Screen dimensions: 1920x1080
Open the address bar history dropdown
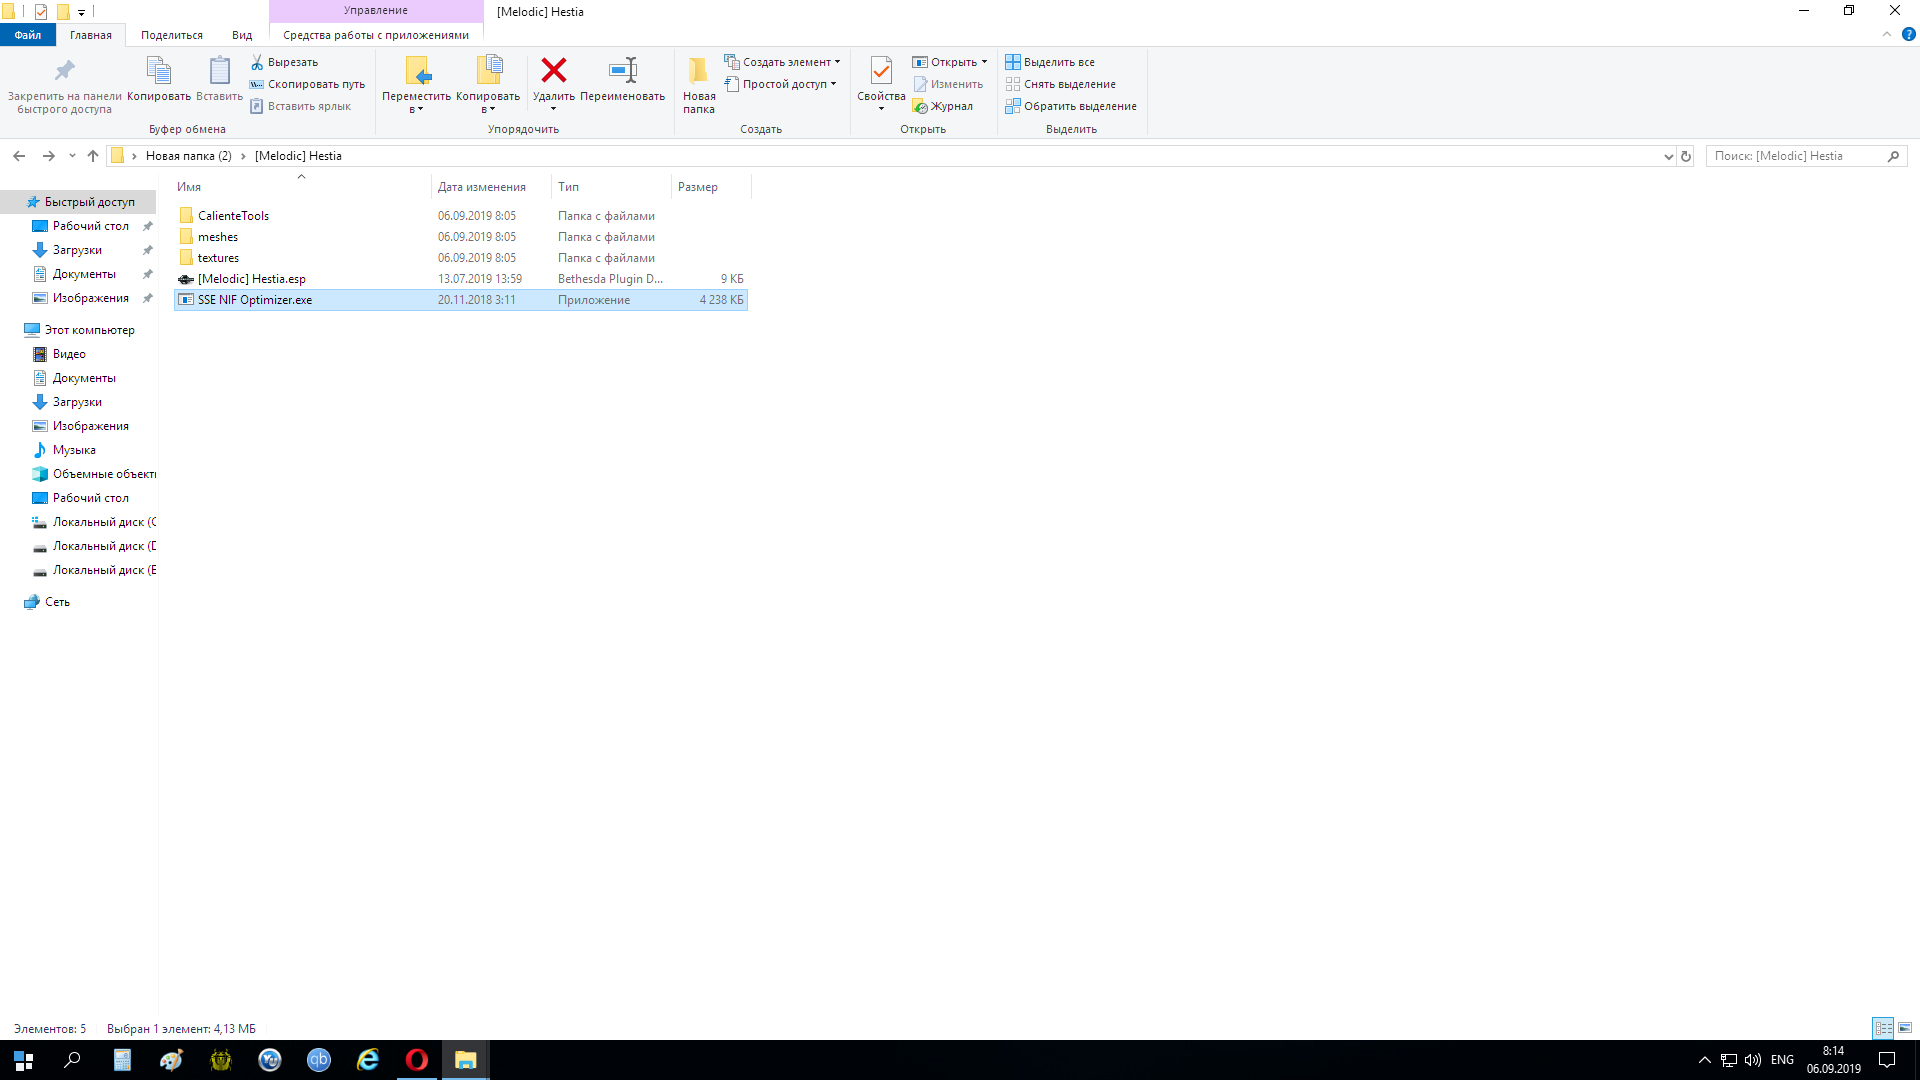click(x=1668, y=156)
